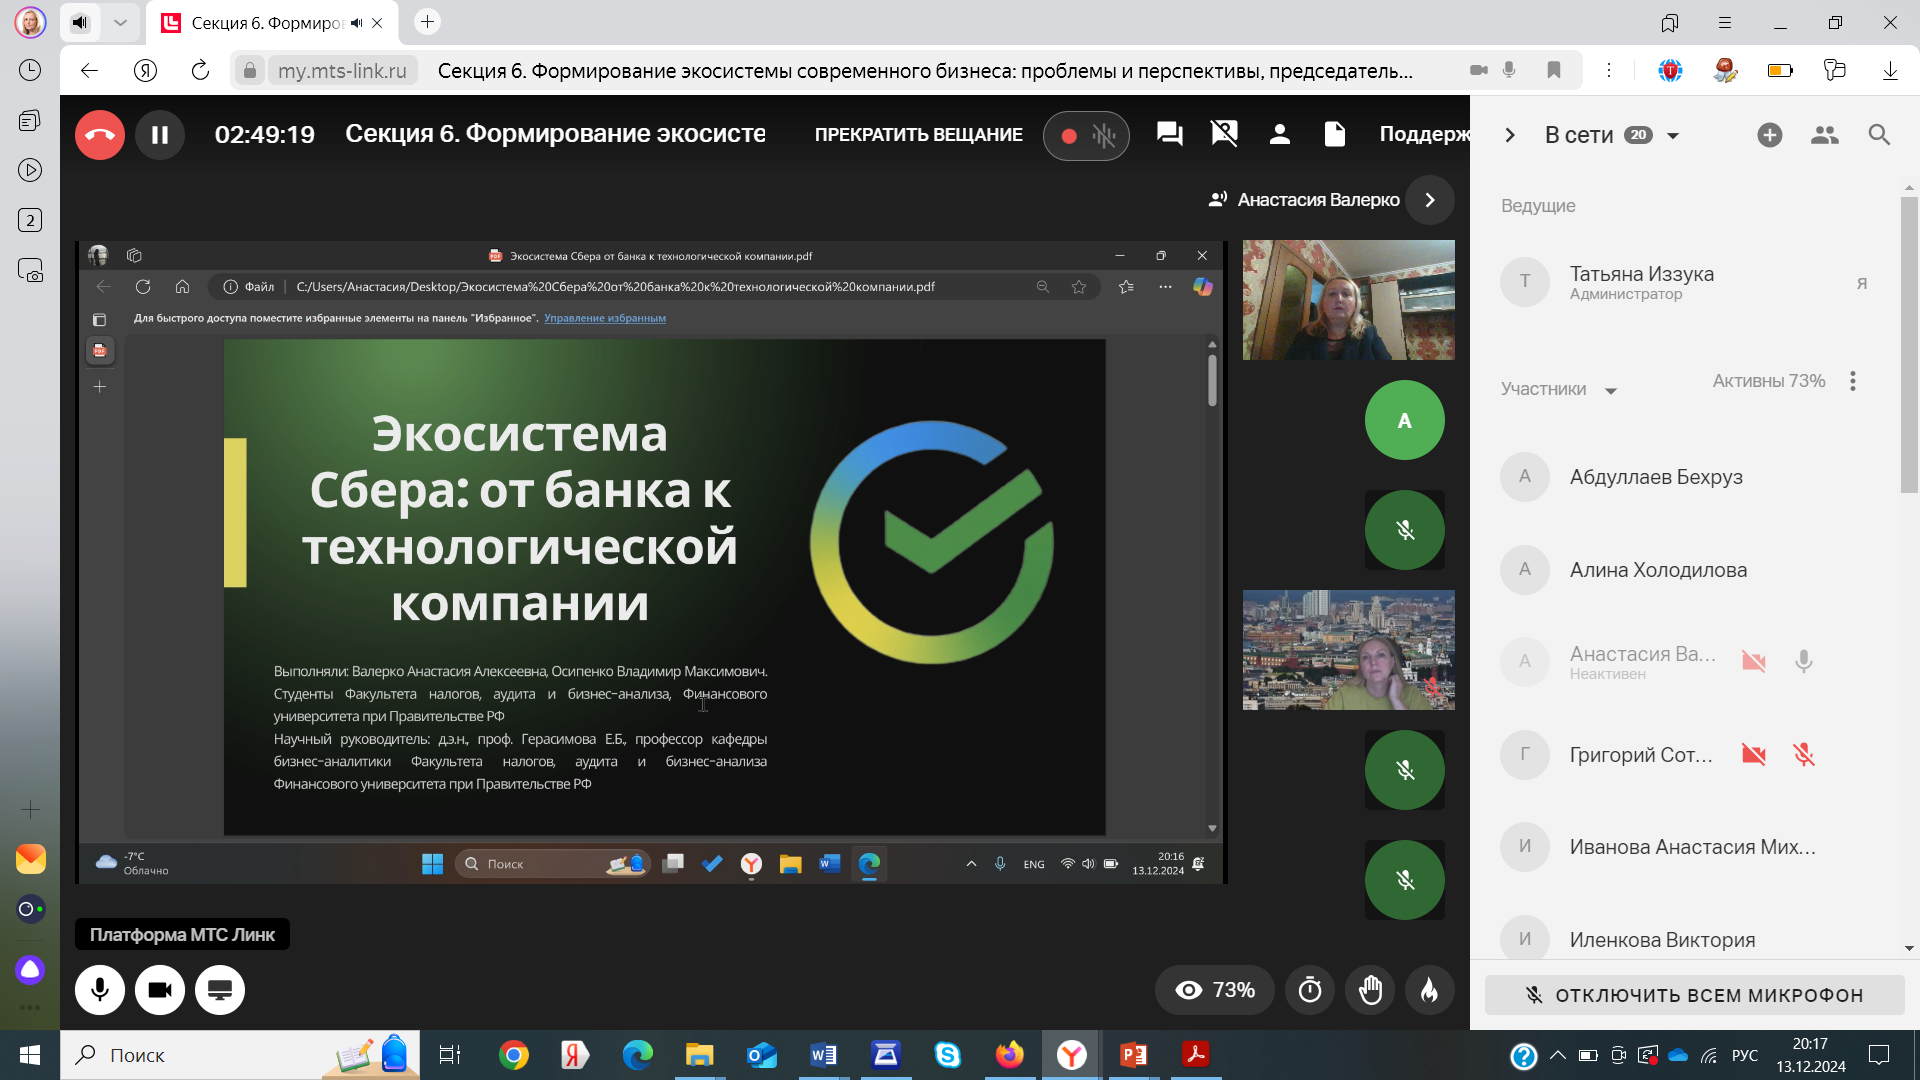Click ПРЕКРАТИТЬ ВЕЩАНИЕ button
Screen dimensions: 1920x1080
(x=918, y=135)
